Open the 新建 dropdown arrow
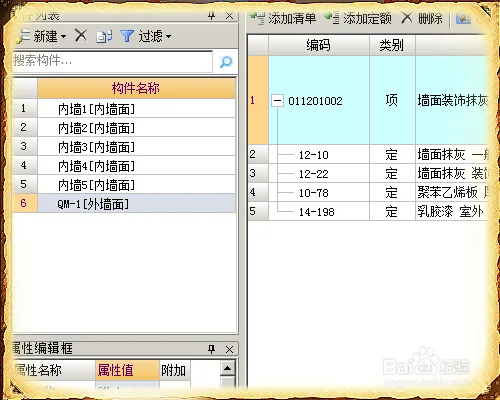500x400 pixels. pyautogui.click(x=63, y=36)
